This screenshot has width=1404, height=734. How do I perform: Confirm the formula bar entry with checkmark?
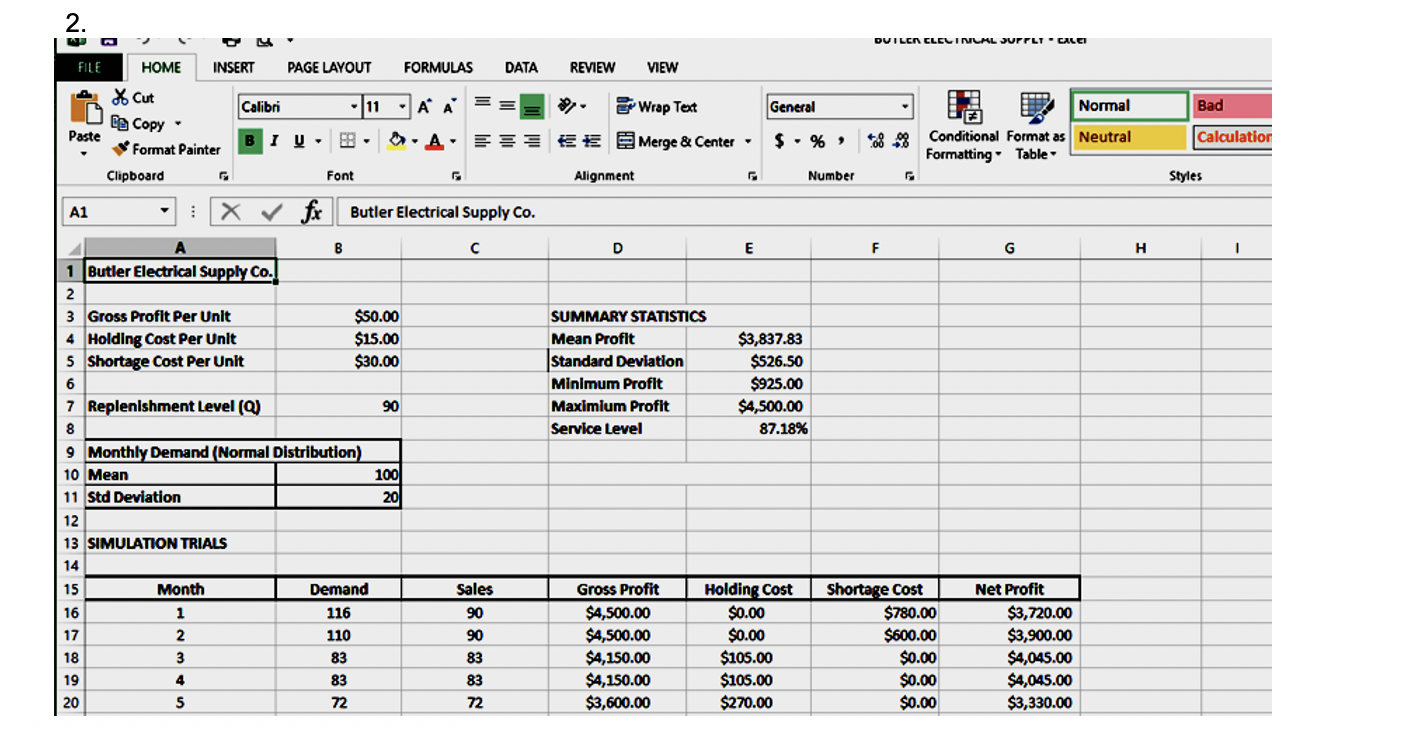(271, 211)
